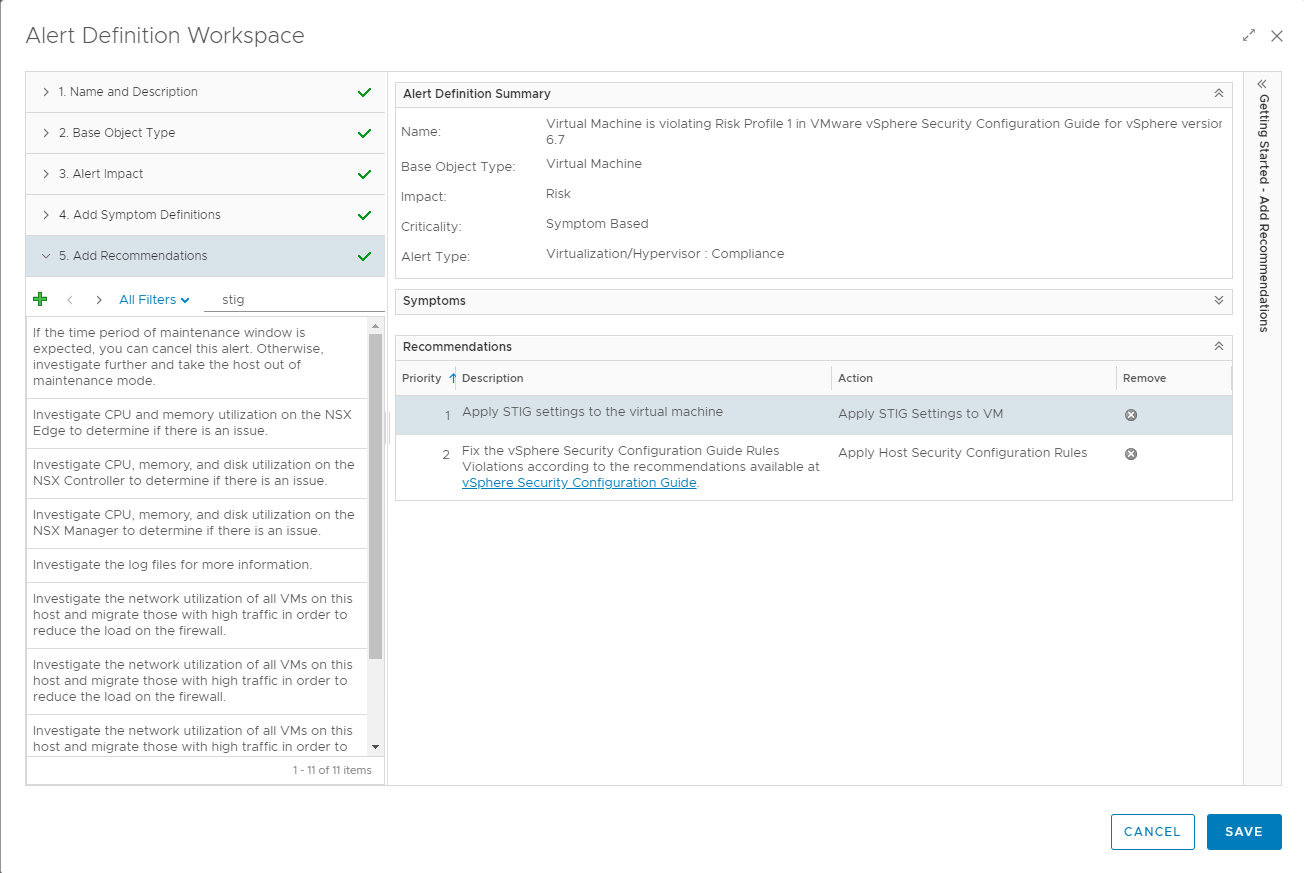Click the Save button
1304x873 pixels.
coord(1243,832)
